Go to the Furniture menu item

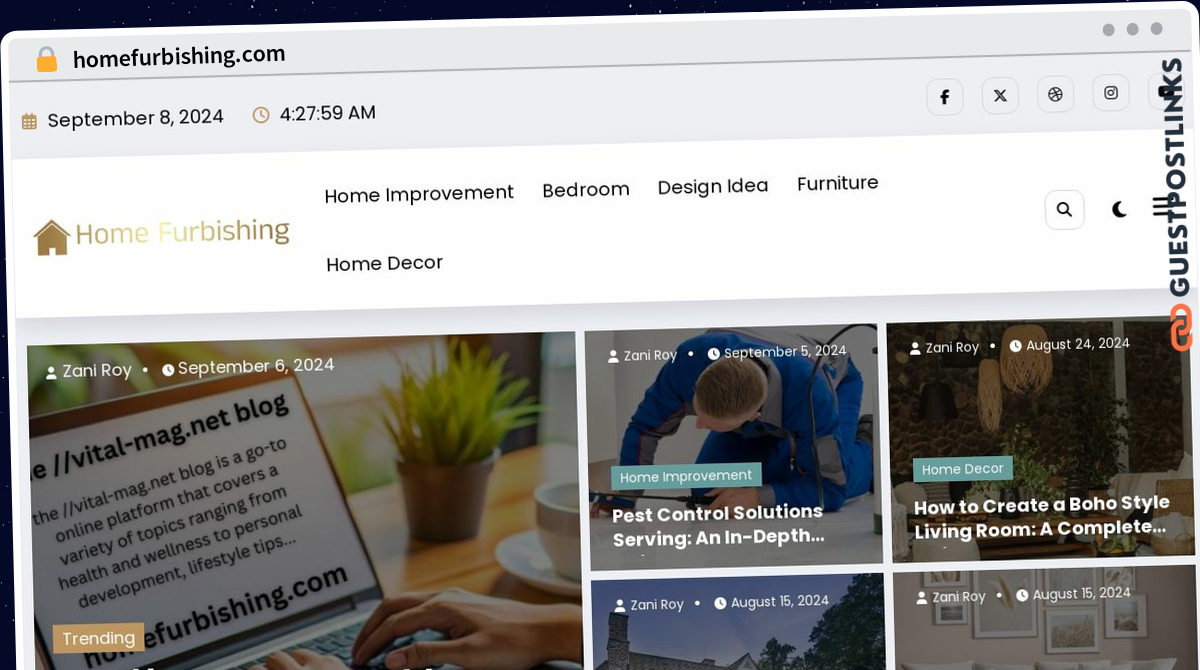coord(838,183)
